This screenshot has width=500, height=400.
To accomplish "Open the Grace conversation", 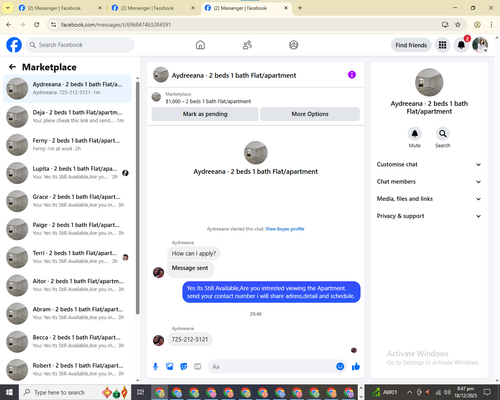I will click(x=67, y=201).
